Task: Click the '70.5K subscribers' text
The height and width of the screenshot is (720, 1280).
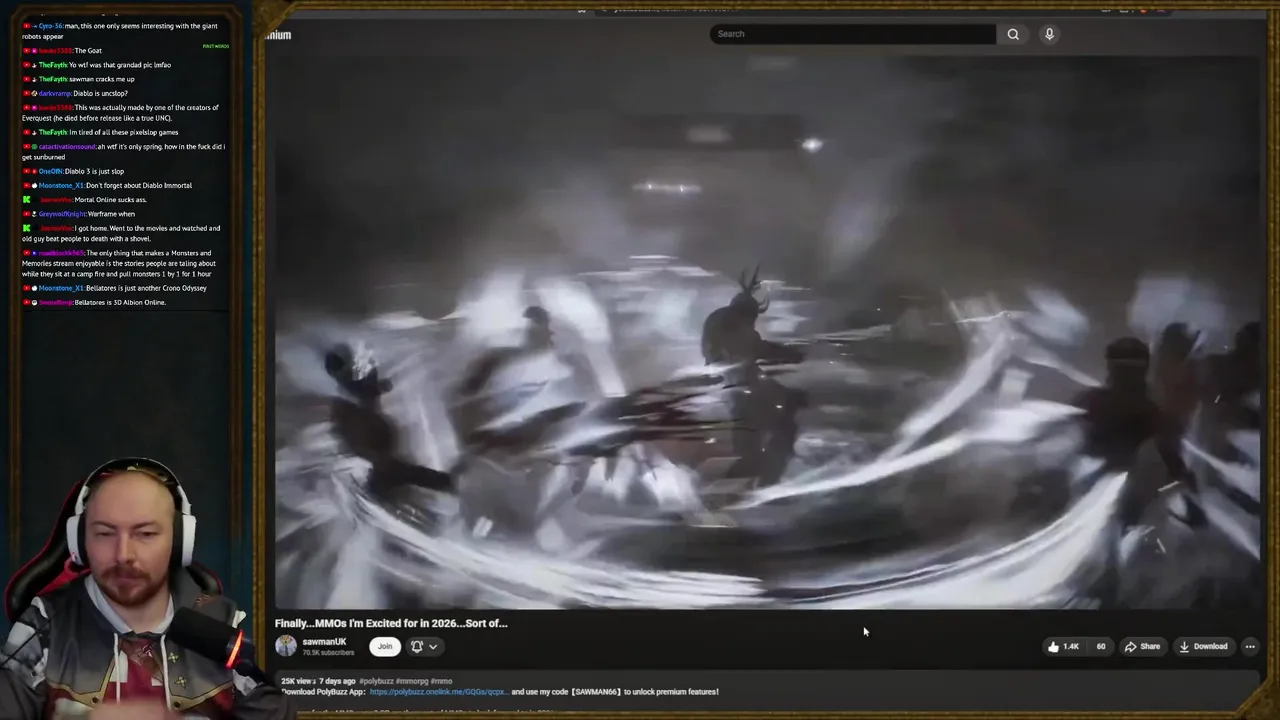Action: tap(328, 653)
